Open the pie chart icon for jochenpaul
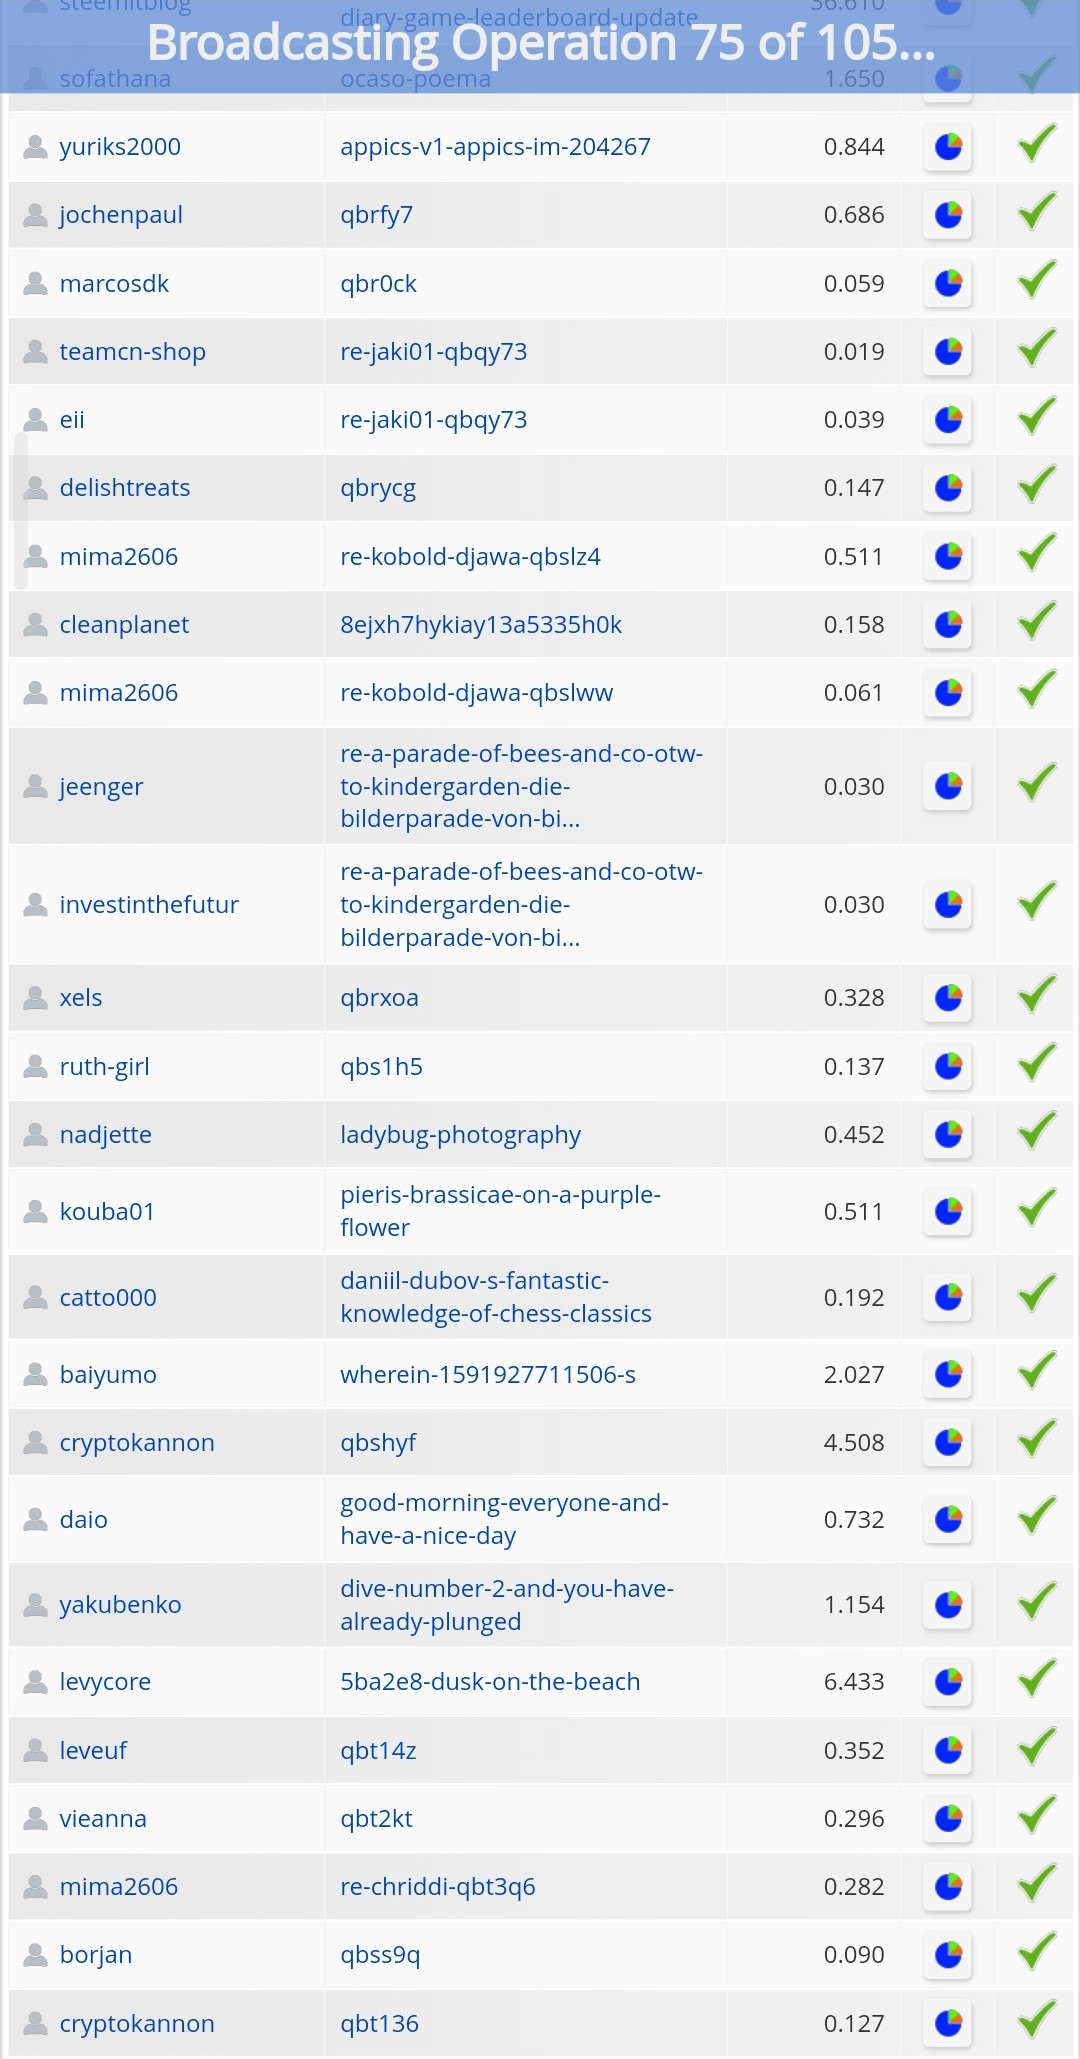 (x=948, y=215)
